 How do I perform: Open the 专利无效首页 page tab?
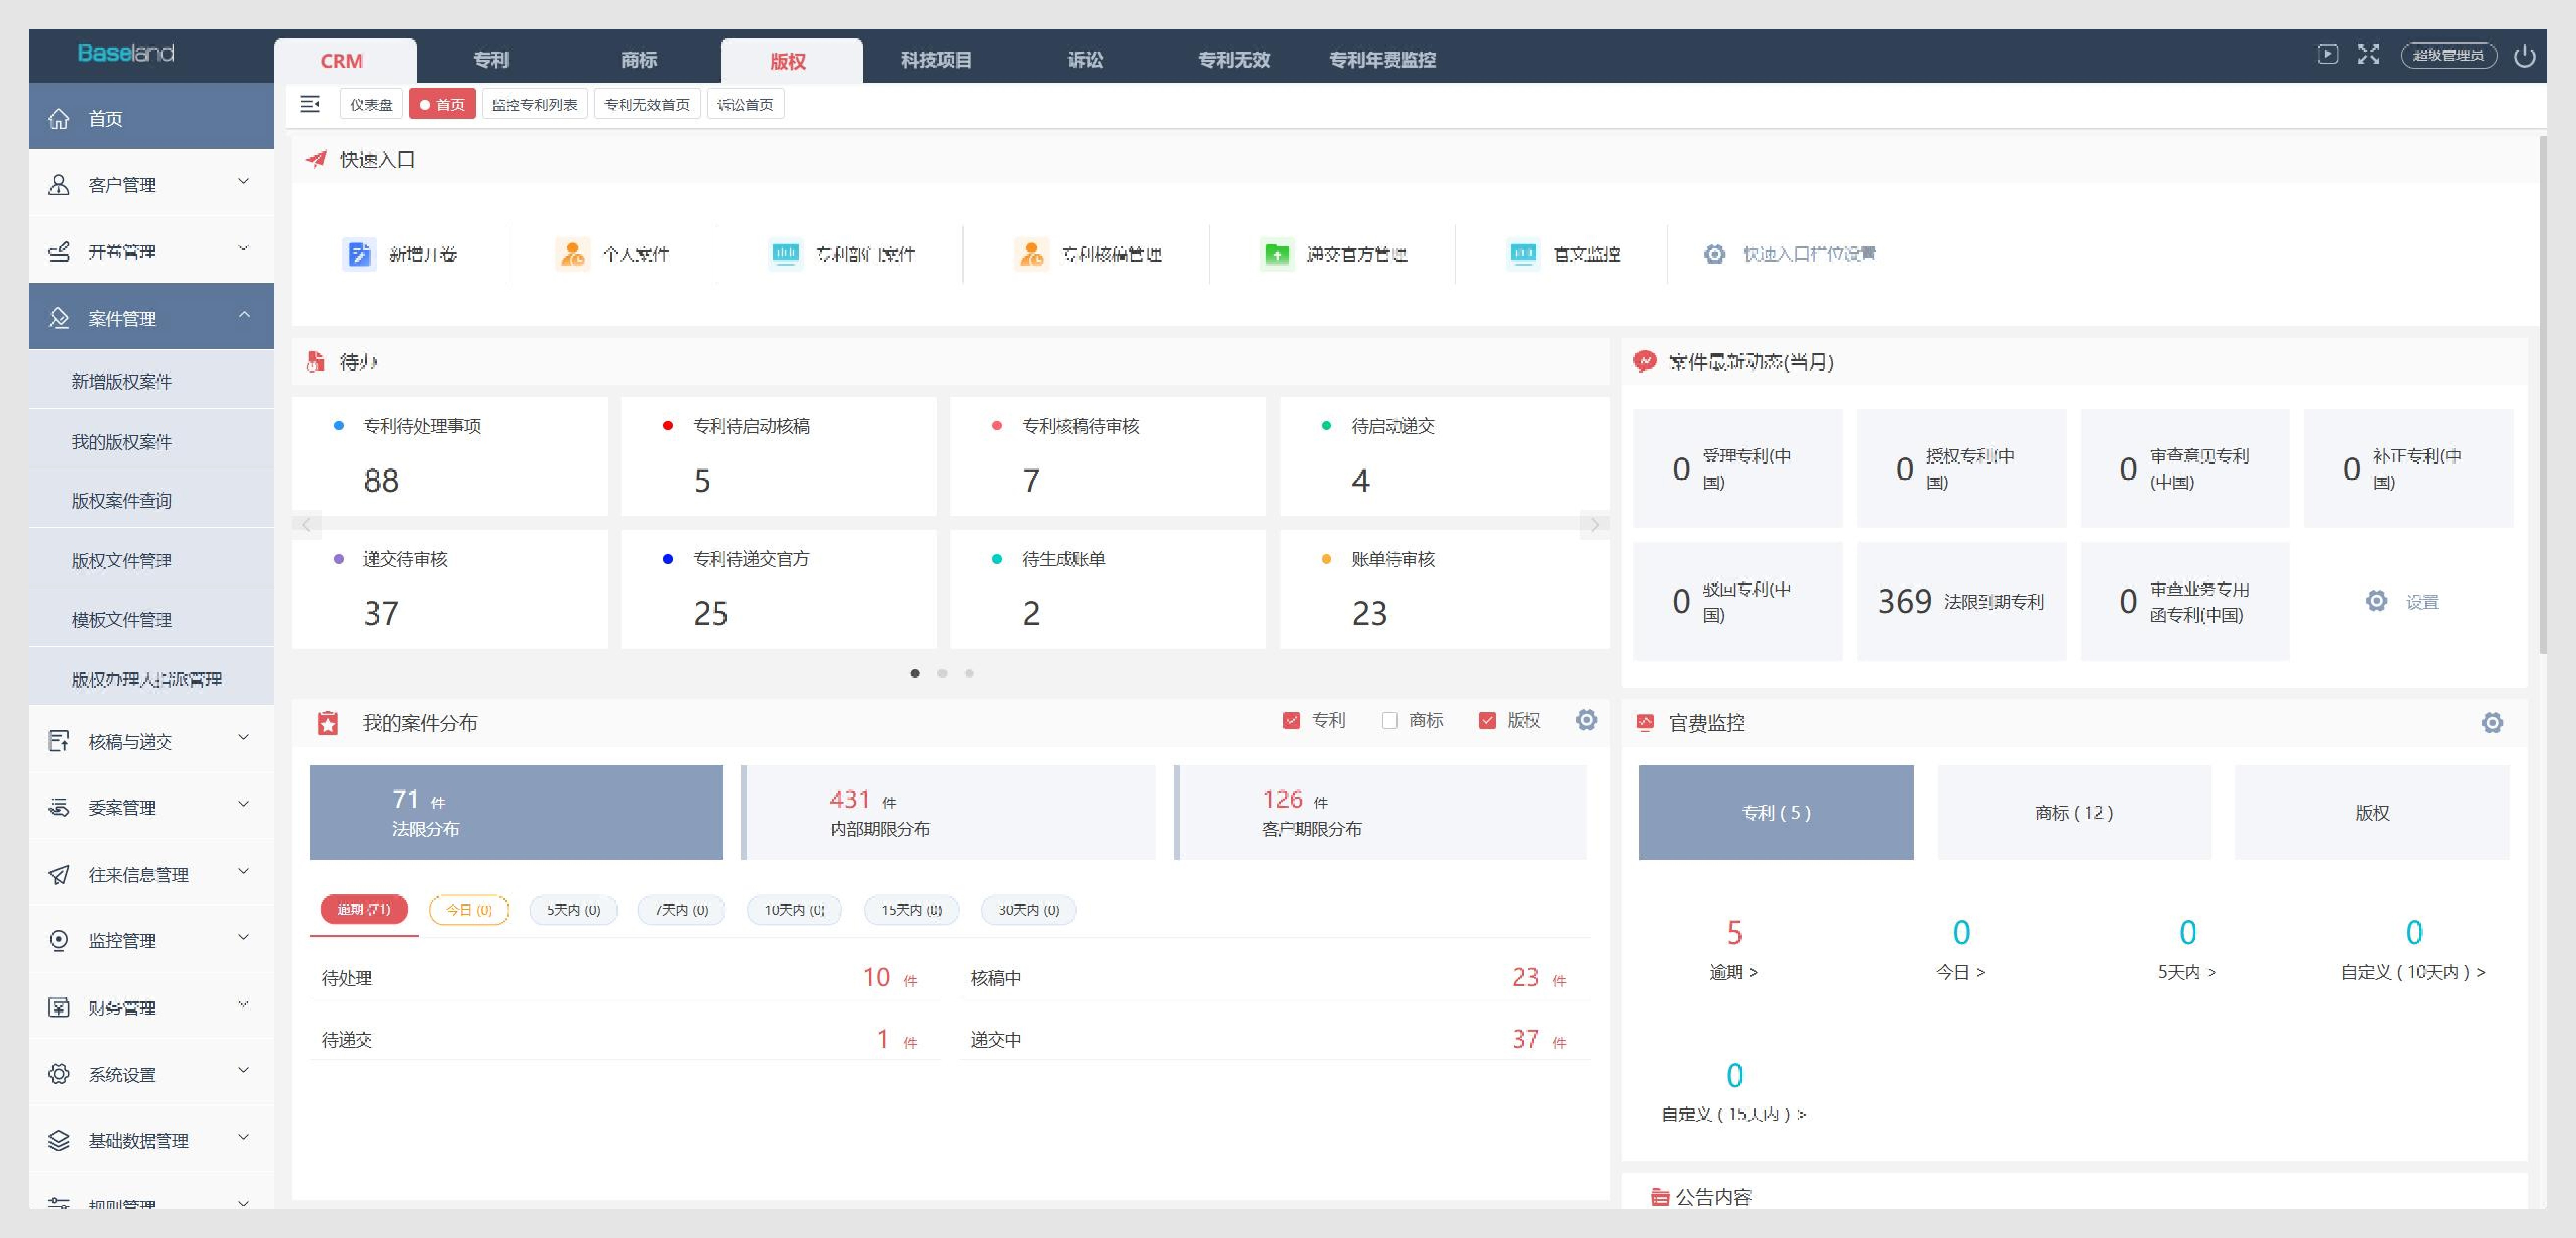coord(647,104)
